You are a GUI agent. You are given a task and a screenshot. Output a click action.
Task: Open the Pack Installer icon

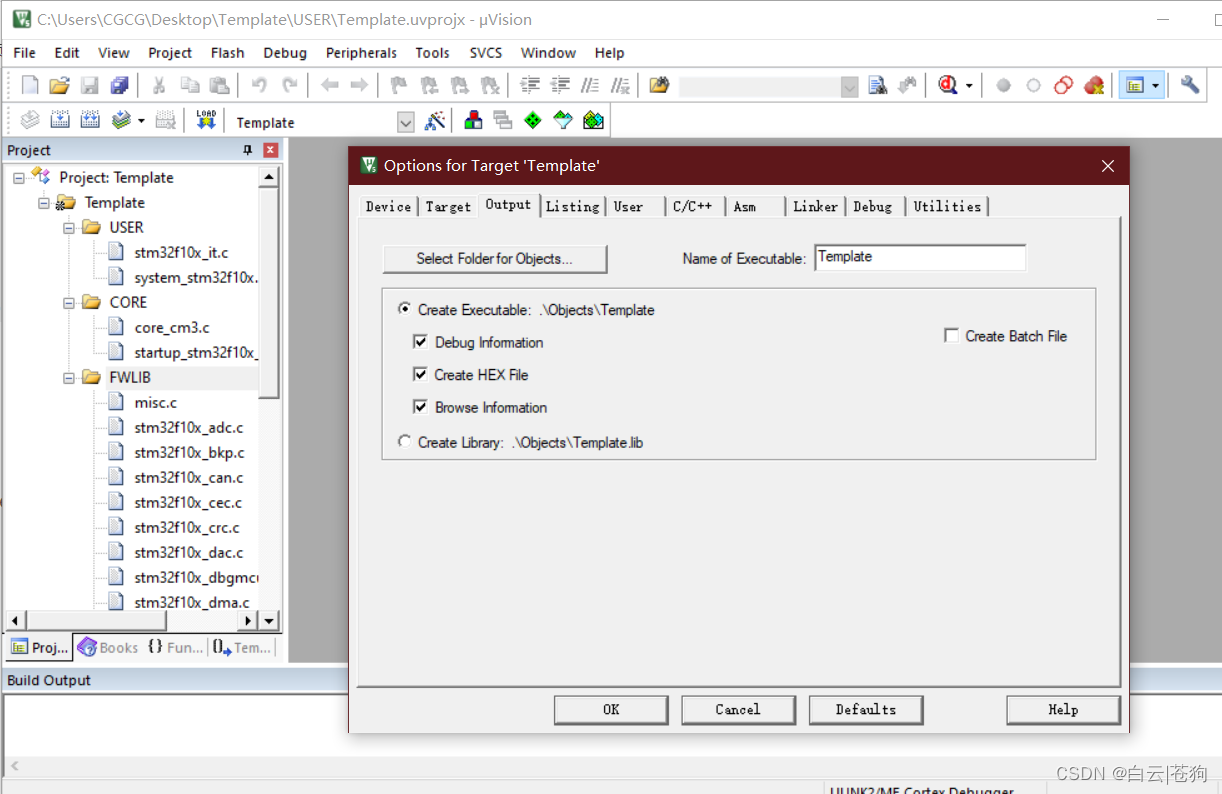pyautogui.click(x=593, y=121)
